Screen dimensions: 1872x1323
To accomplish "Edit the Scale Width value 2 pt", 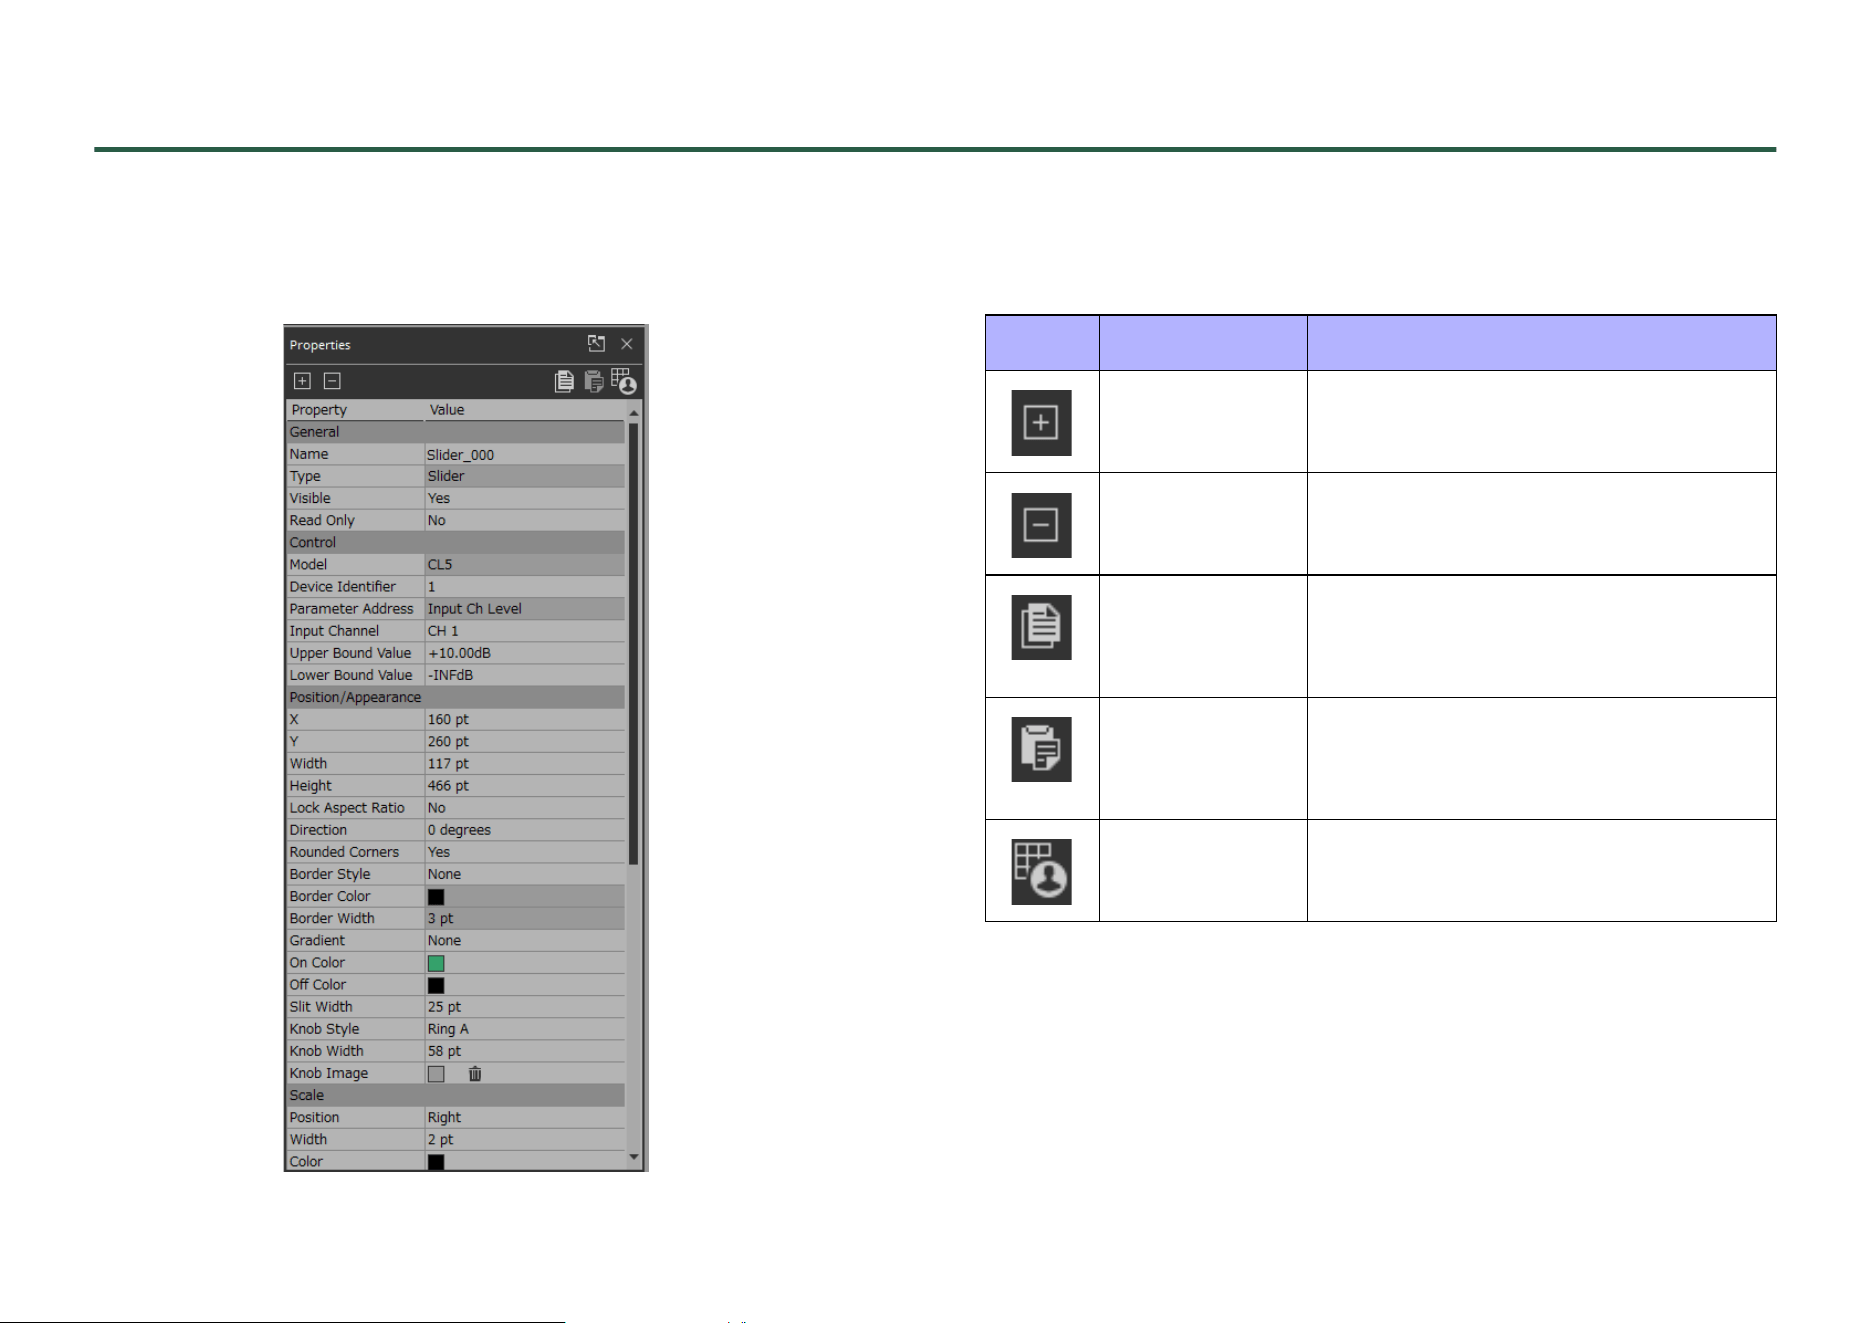I will [525, 1139].
